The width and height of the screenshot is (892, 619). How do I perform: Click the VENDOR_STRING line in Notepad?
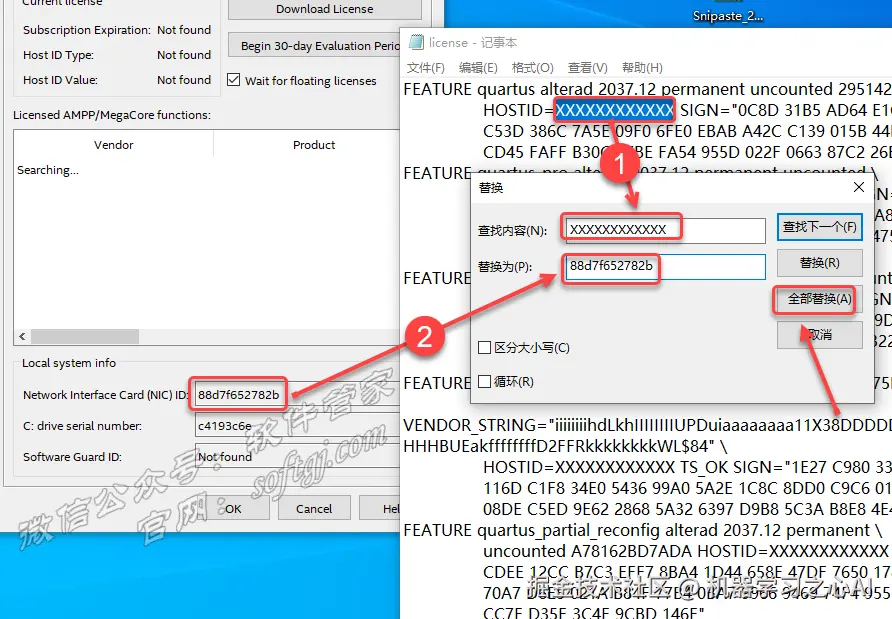(647, 425)
